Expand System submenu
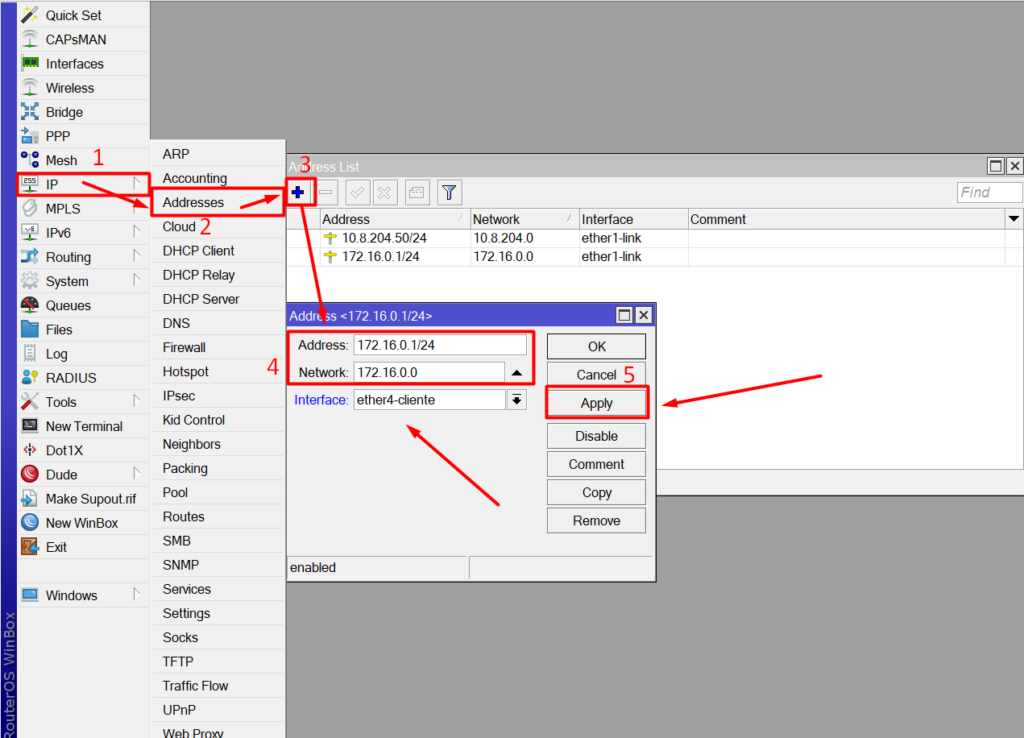This screenshot has height=738, width=1024. pyautogui.click(x=136, y=280)
